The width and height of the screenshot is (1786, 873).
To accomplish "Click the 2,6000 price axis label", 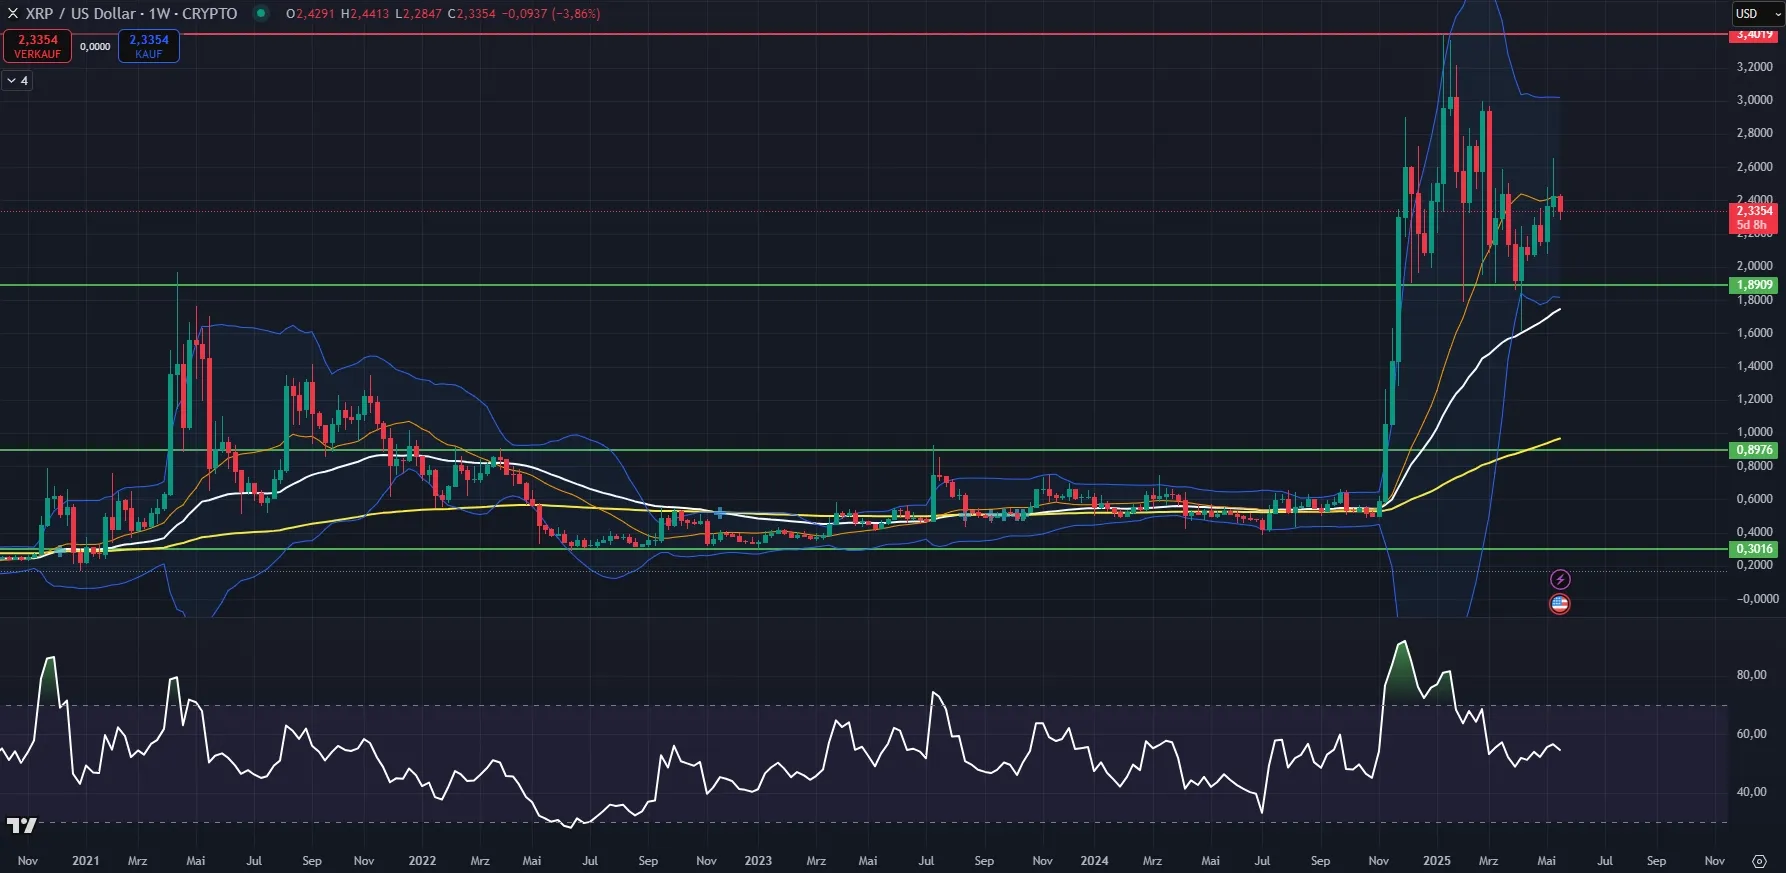I will tap(1754, 167).
